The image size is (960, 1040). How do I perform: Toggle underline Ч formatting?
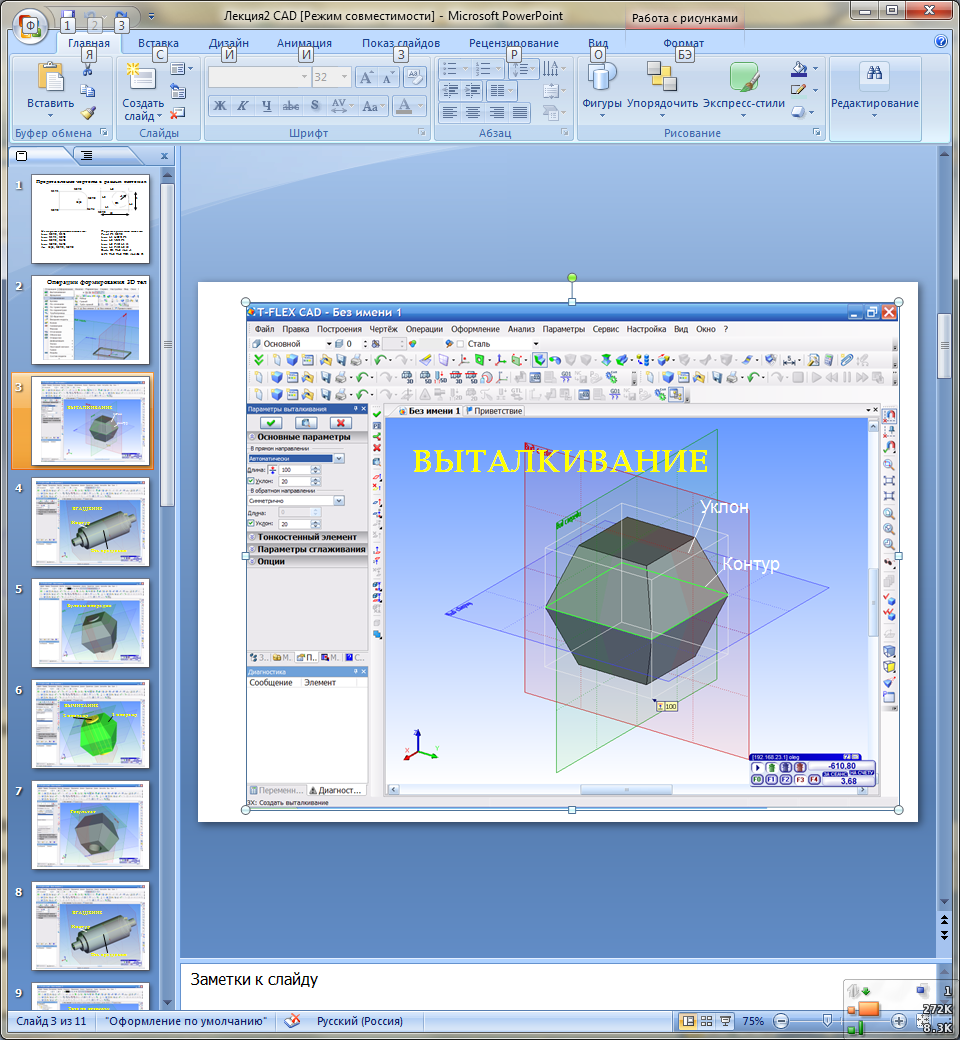[267, 105]
